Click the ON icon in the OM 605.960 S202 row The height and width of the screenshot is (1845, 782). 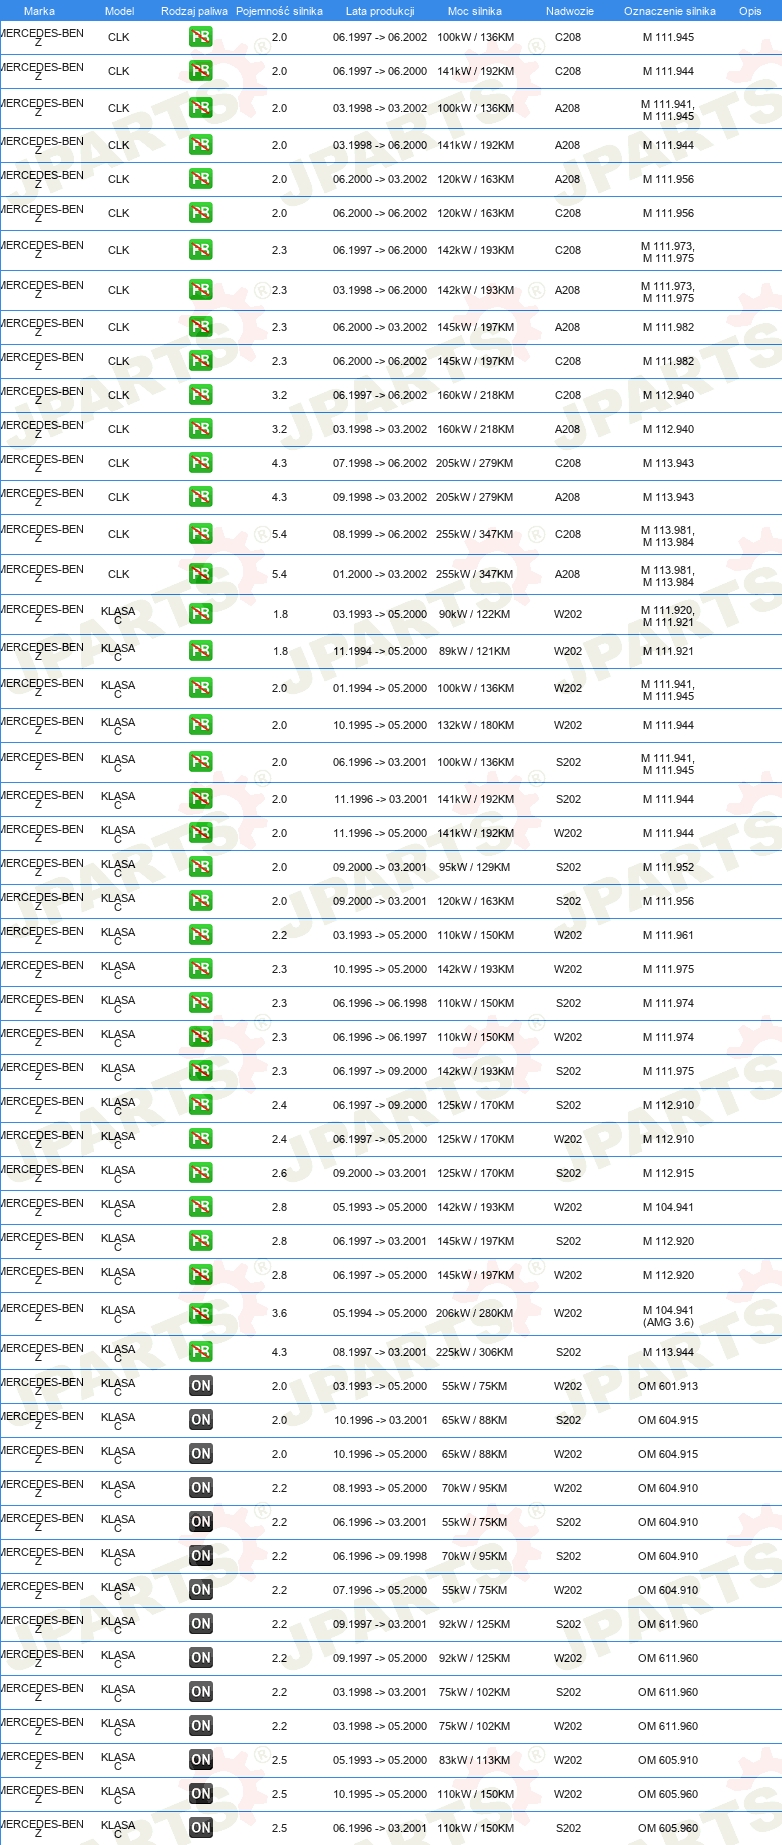pyautogui.click(x=201, y=1828)
